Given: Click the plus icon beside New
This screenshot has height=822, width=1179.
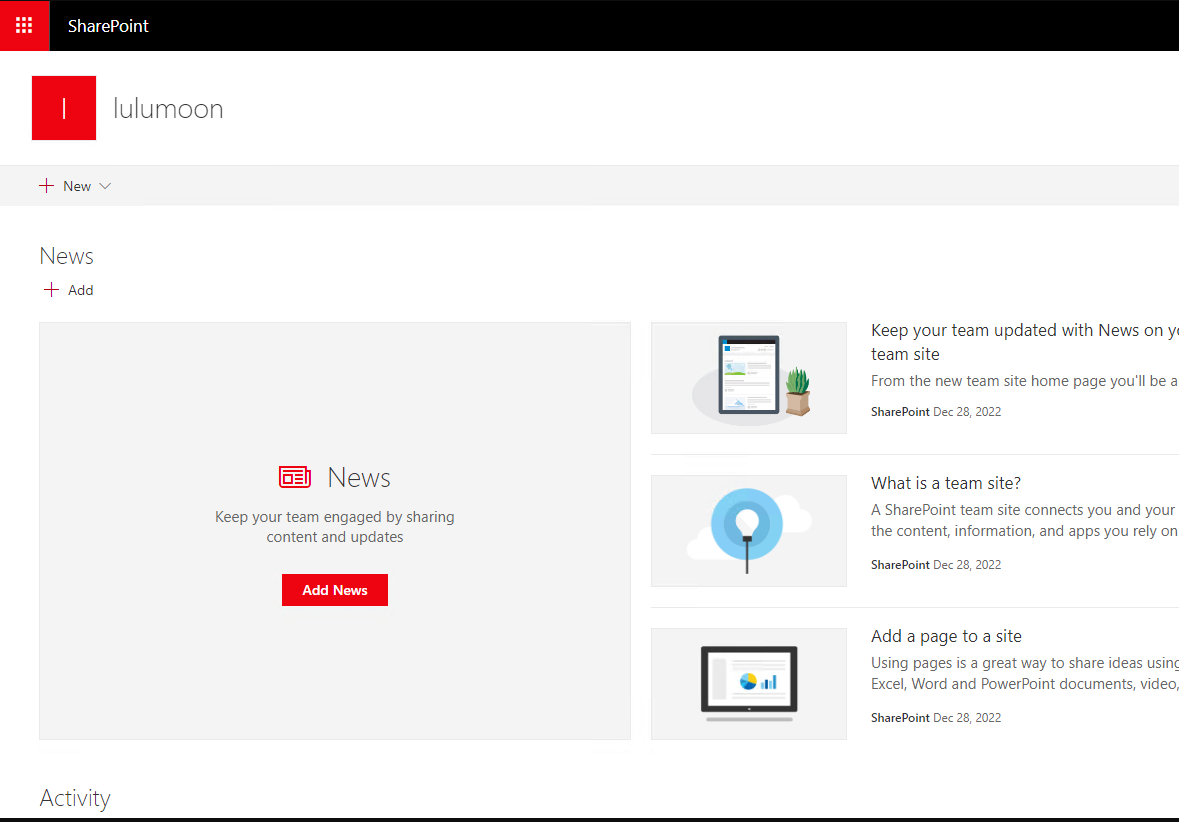Looking at the screenshot, I should point(47,186).
